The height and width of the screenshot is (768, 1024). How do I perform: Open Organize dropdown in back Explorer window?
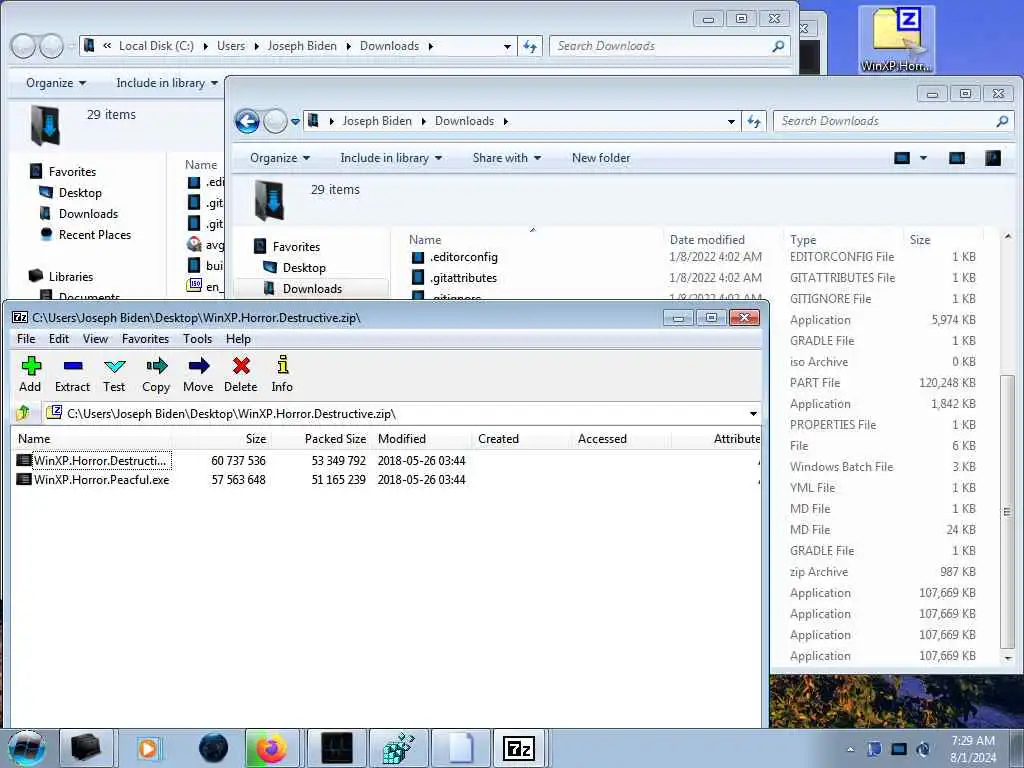(56, 83)
